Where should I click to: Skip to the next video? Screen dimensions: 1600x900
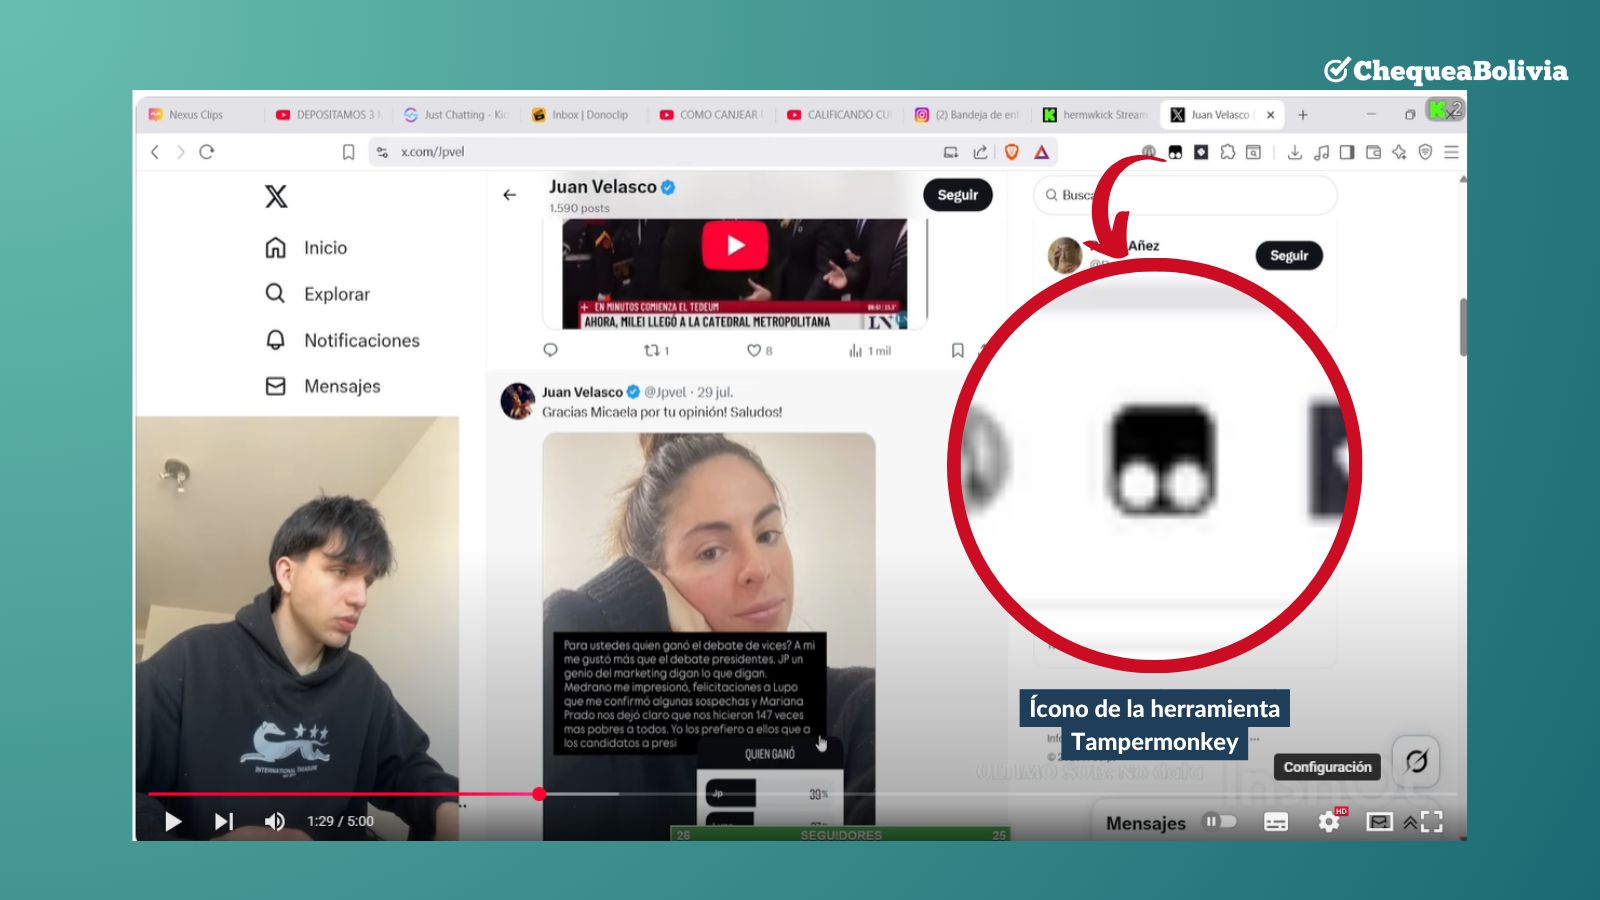coord(224,822)
